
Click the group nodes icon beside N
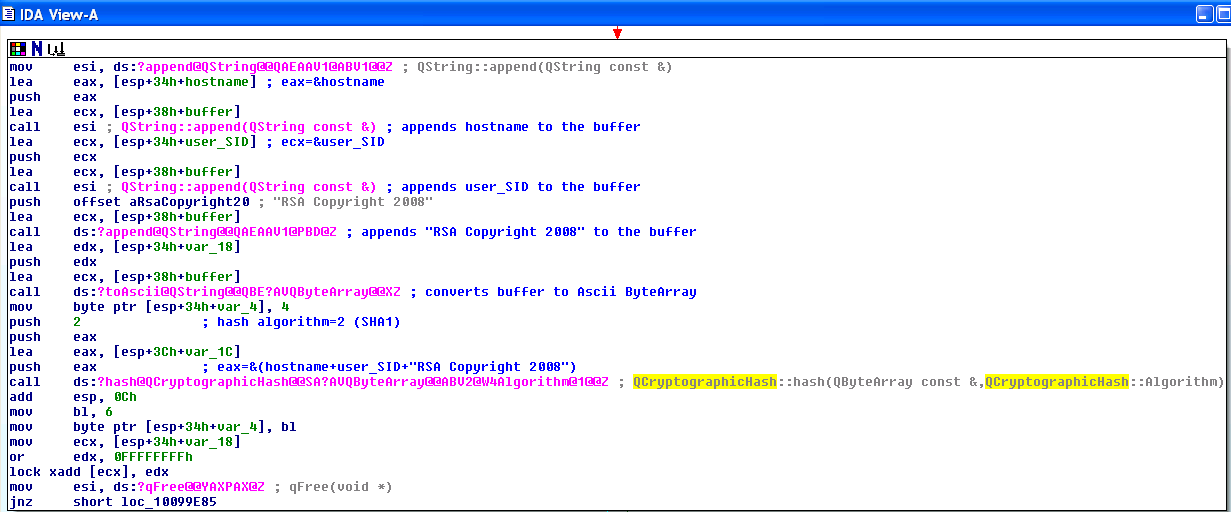[56, 48]
